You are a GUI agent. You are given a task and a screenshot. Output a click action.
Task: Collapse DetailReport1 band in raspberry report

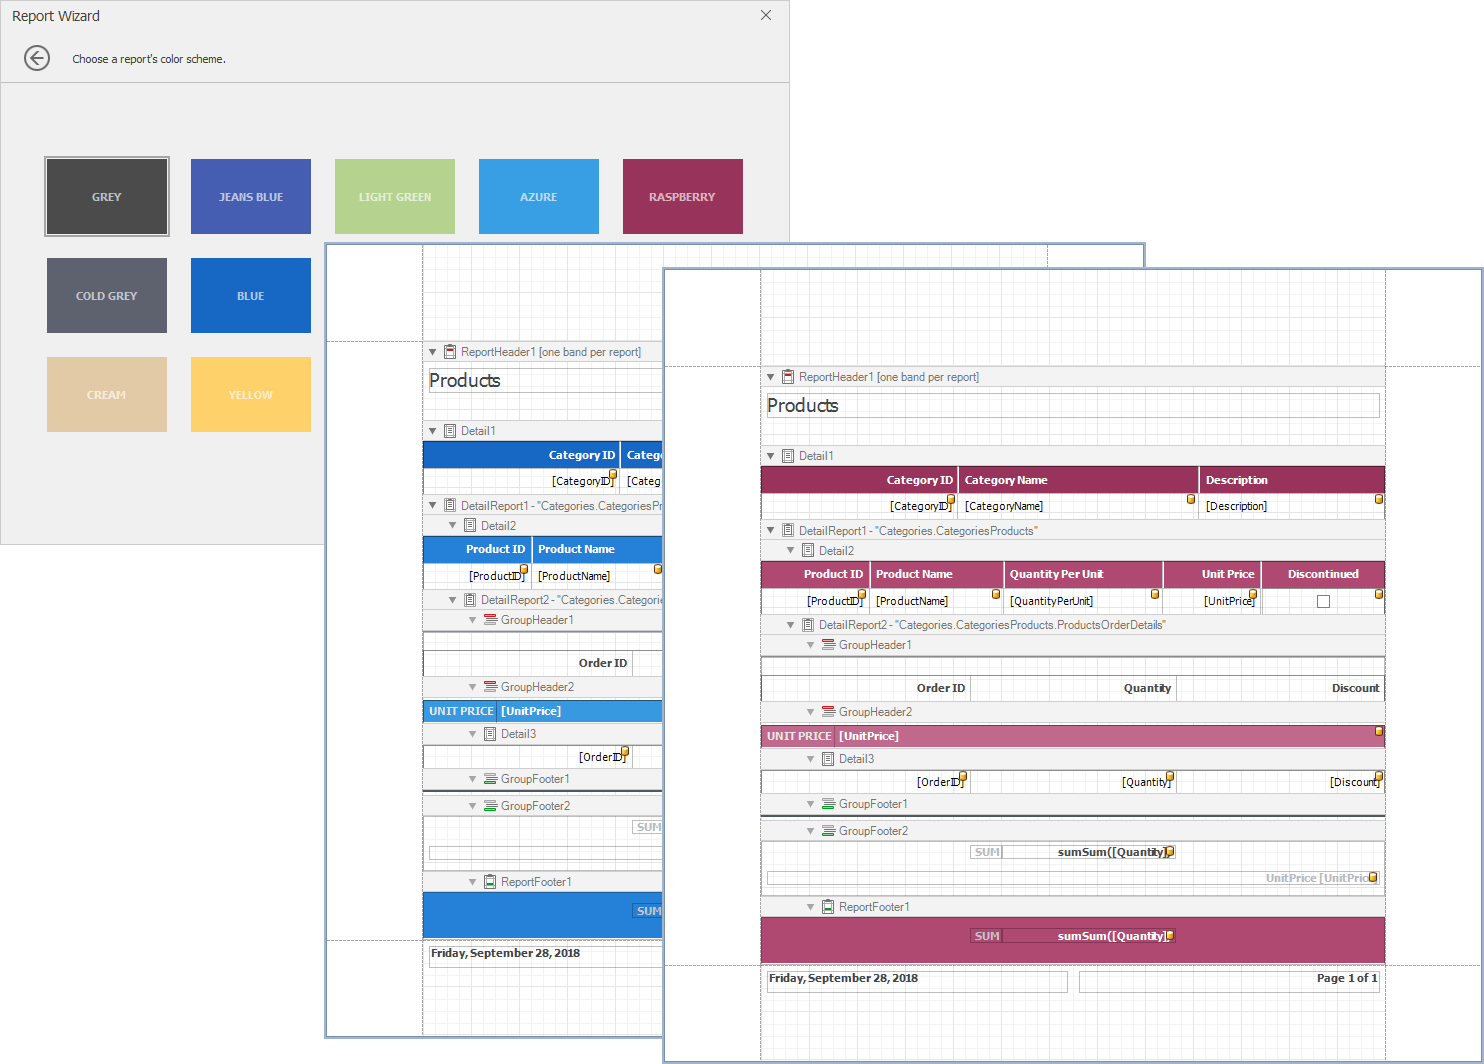pos(771,531)
